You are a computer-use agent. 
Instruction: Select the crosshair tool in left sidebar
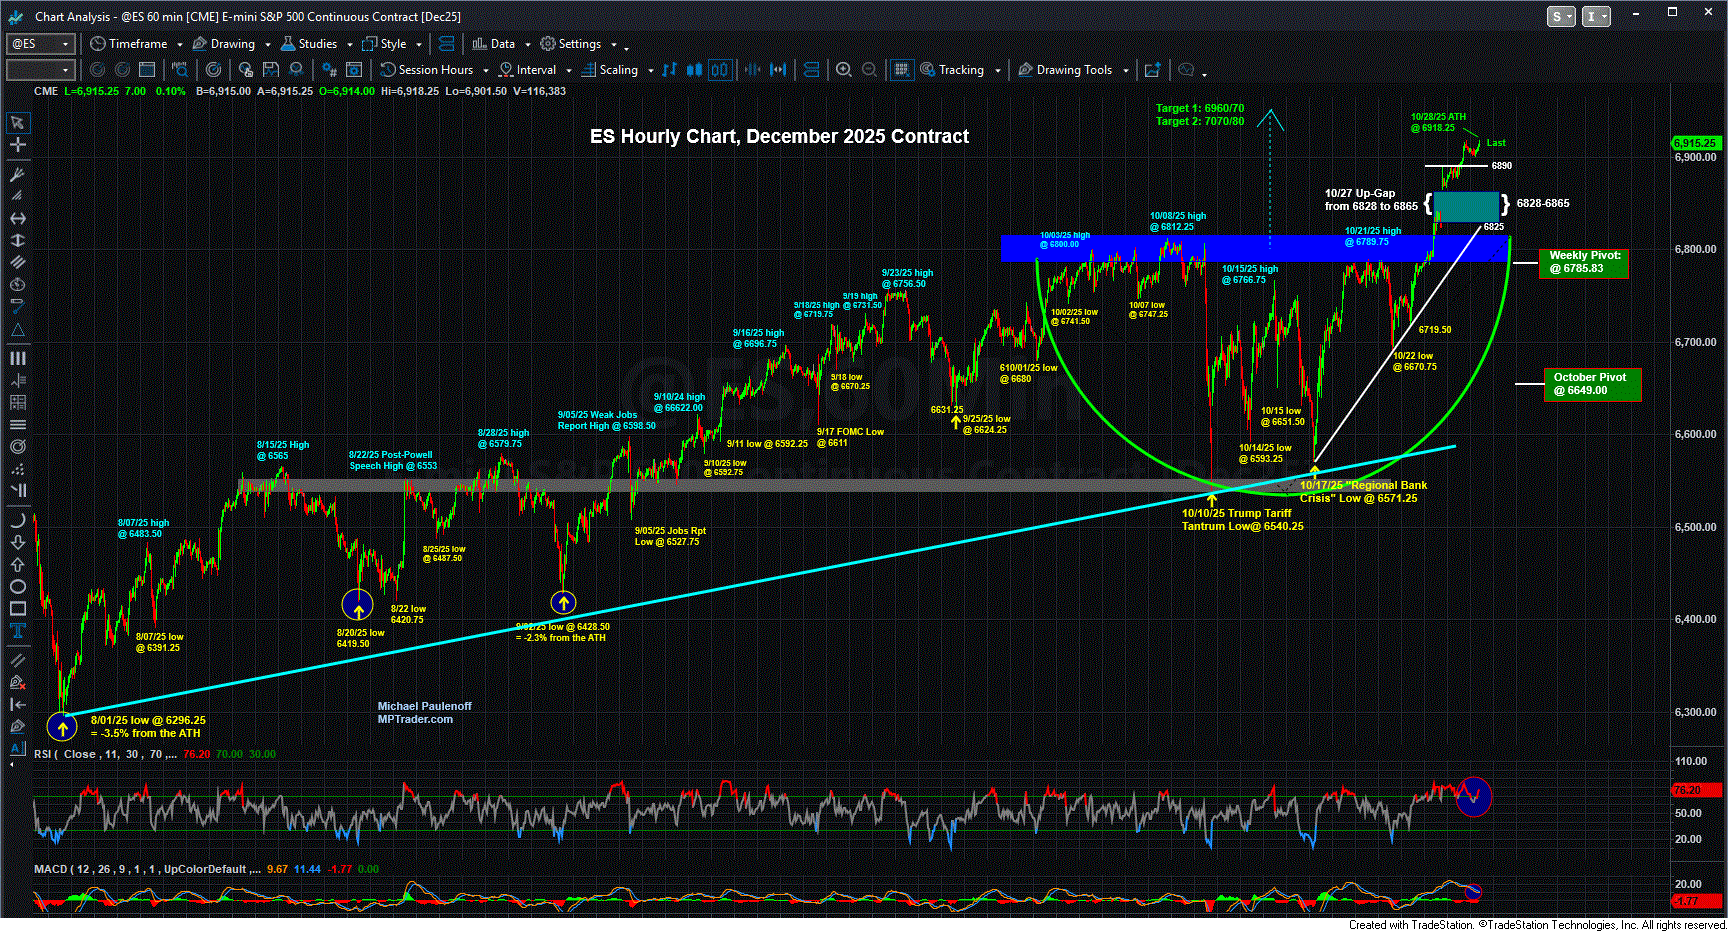click(17, 145)
